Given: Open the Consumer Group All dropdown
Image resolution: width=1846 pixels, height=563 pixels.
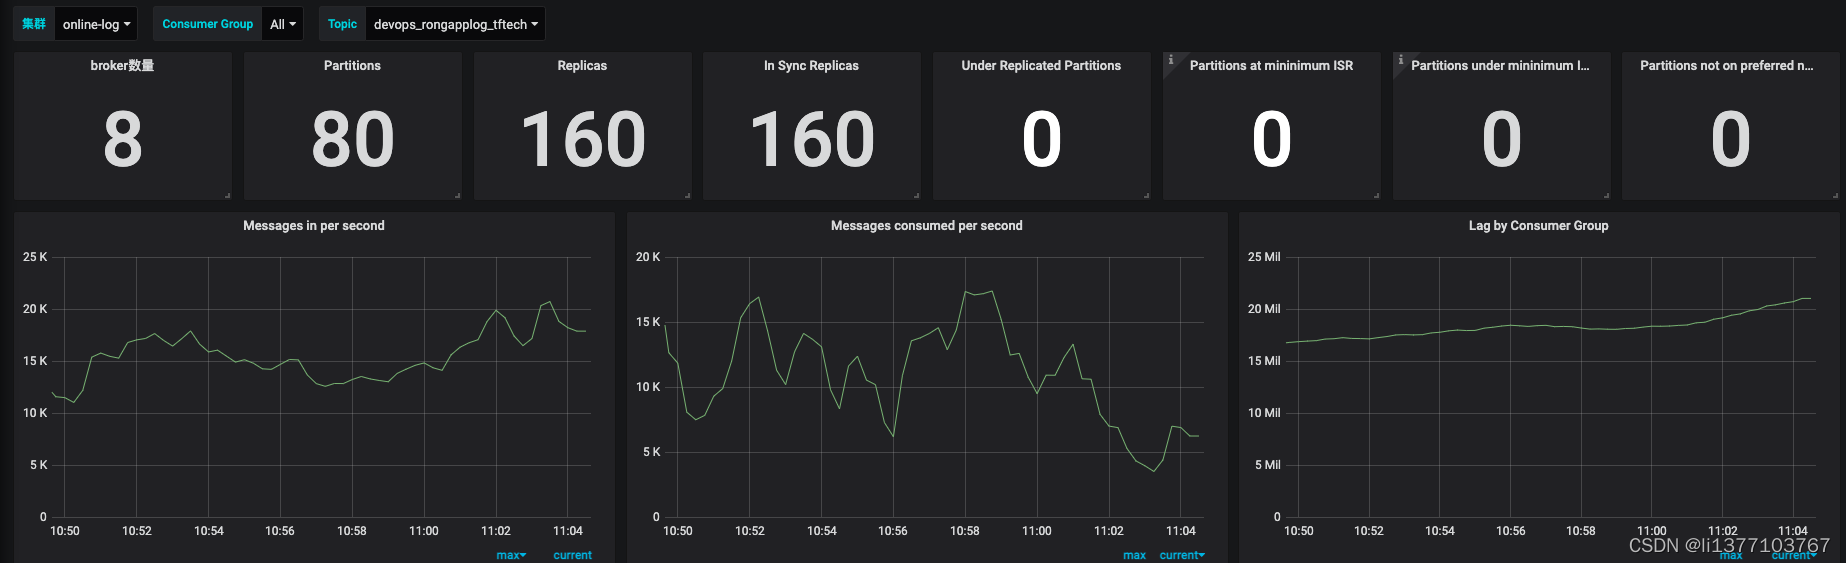Looking at the screenshot, I should (x=283, y=24).
